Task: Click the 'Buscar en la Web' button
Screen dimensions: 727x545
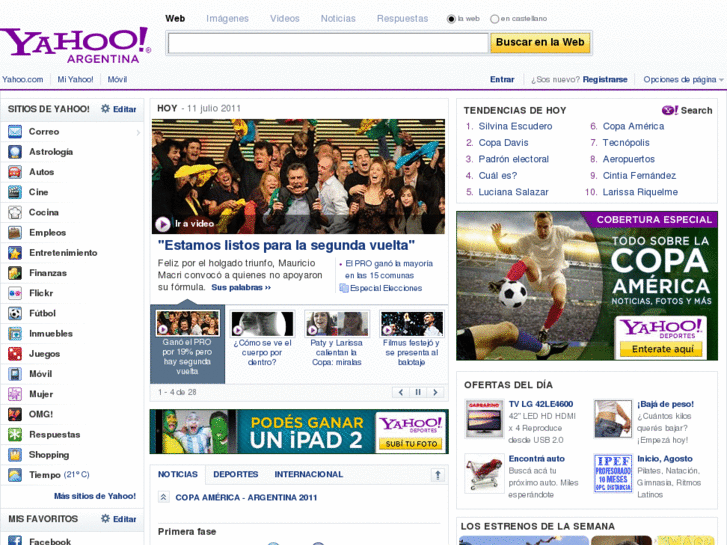Action: click(540, 43)
